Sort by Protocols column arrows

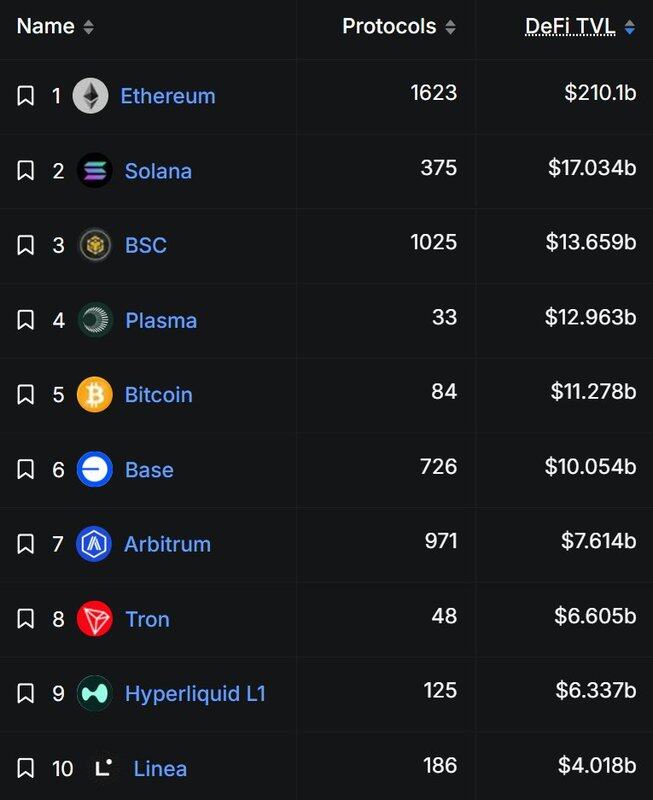[x=450, y=27]
